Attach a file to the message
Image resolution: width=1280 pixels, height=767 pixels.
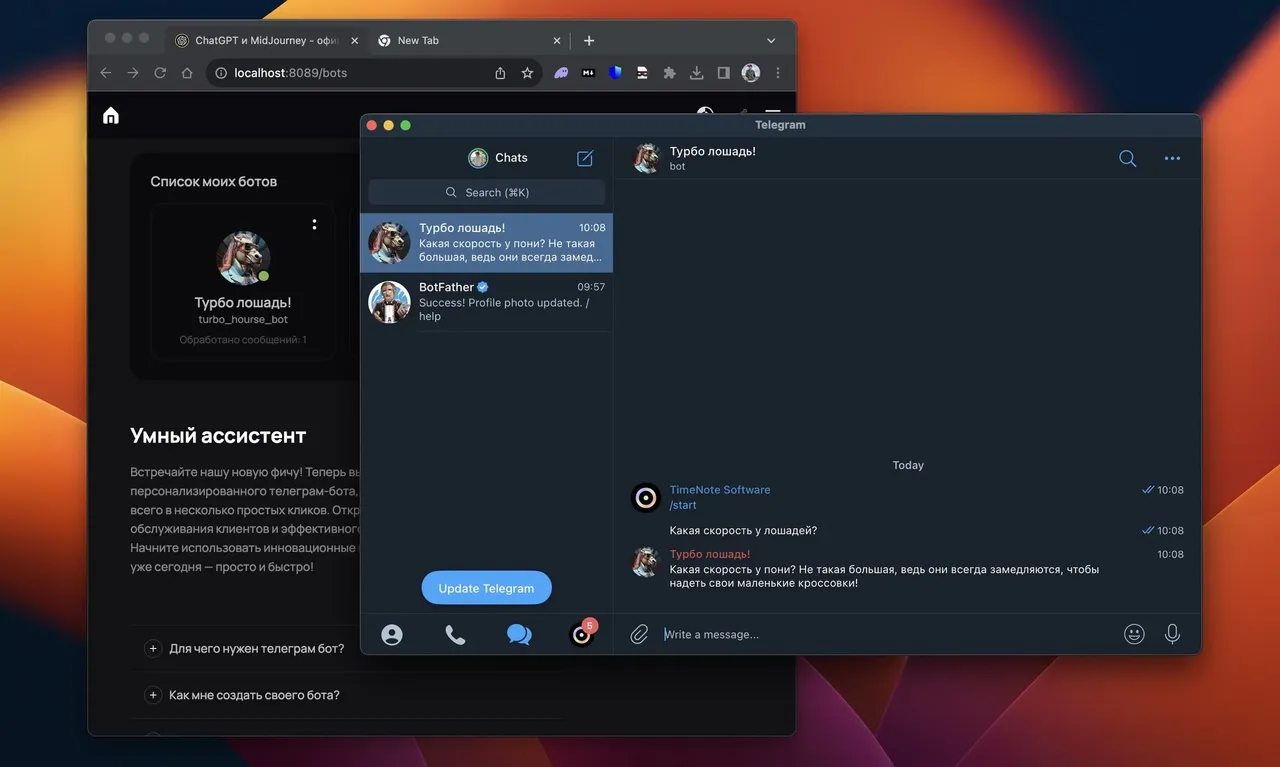pos(639,634)
